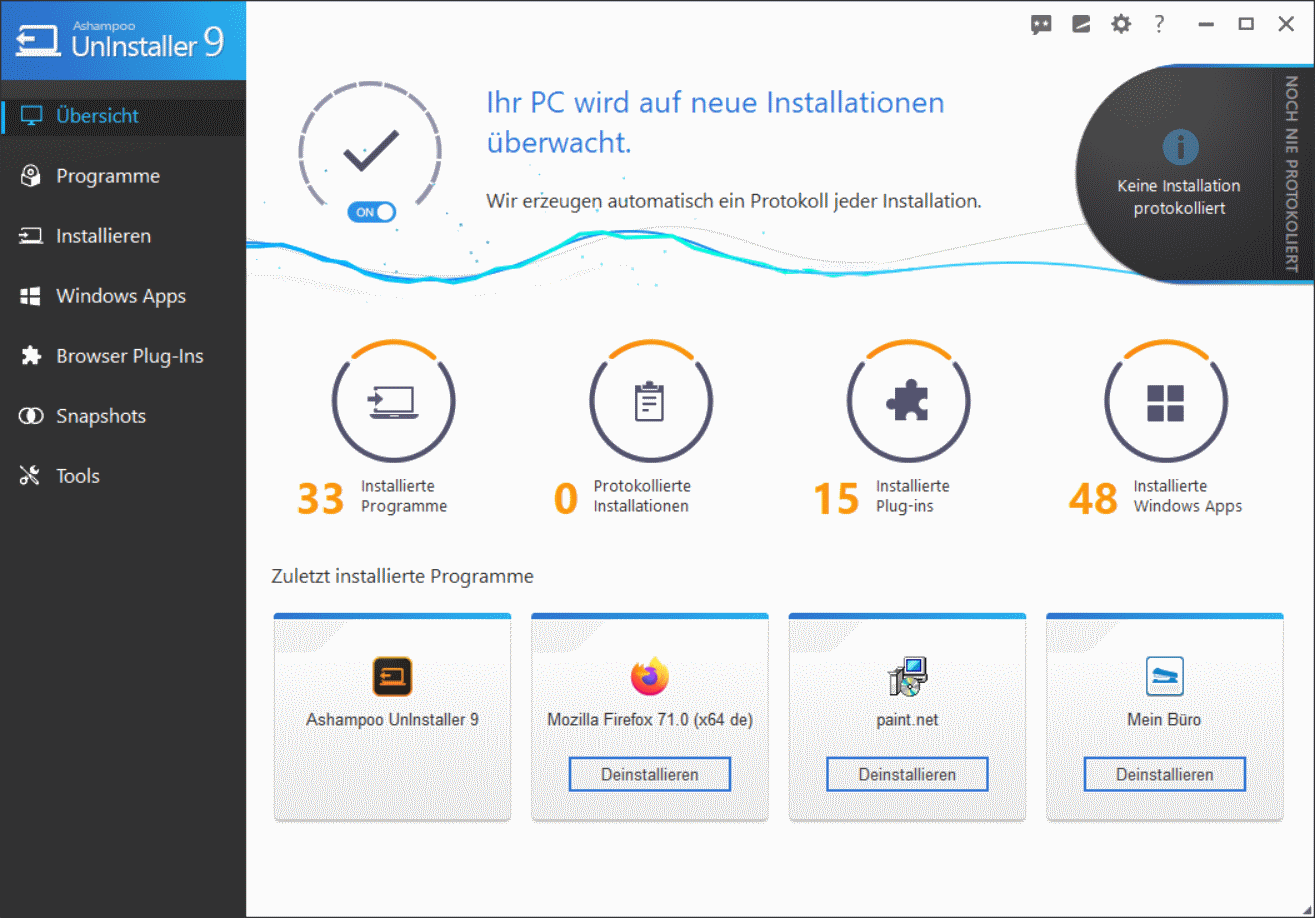Click the info icon in the protocol panel
Screen dimensions: 1315x918
coord(1180,148)
